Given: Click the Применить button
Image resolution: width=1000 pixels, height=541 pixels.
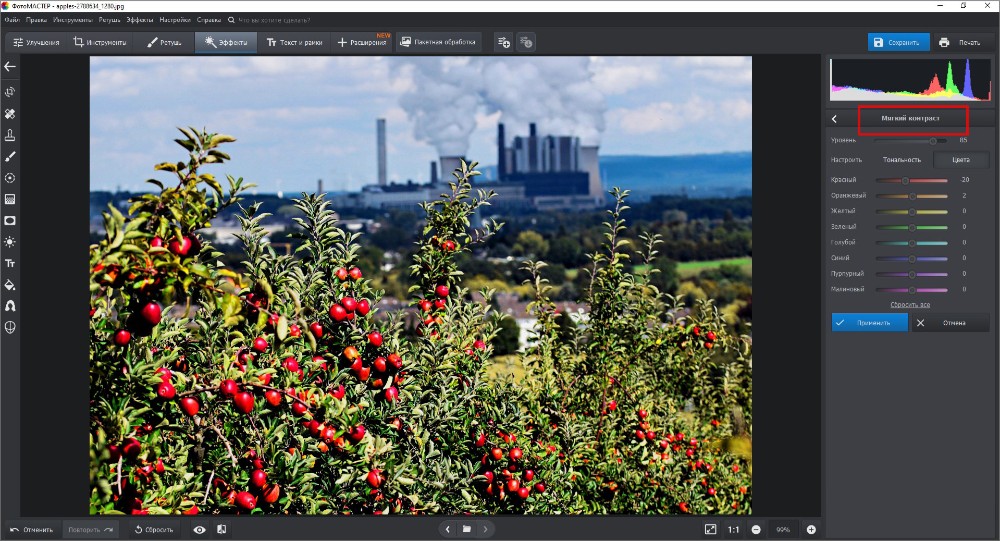Looking at the screenshot, I should 869,323.
